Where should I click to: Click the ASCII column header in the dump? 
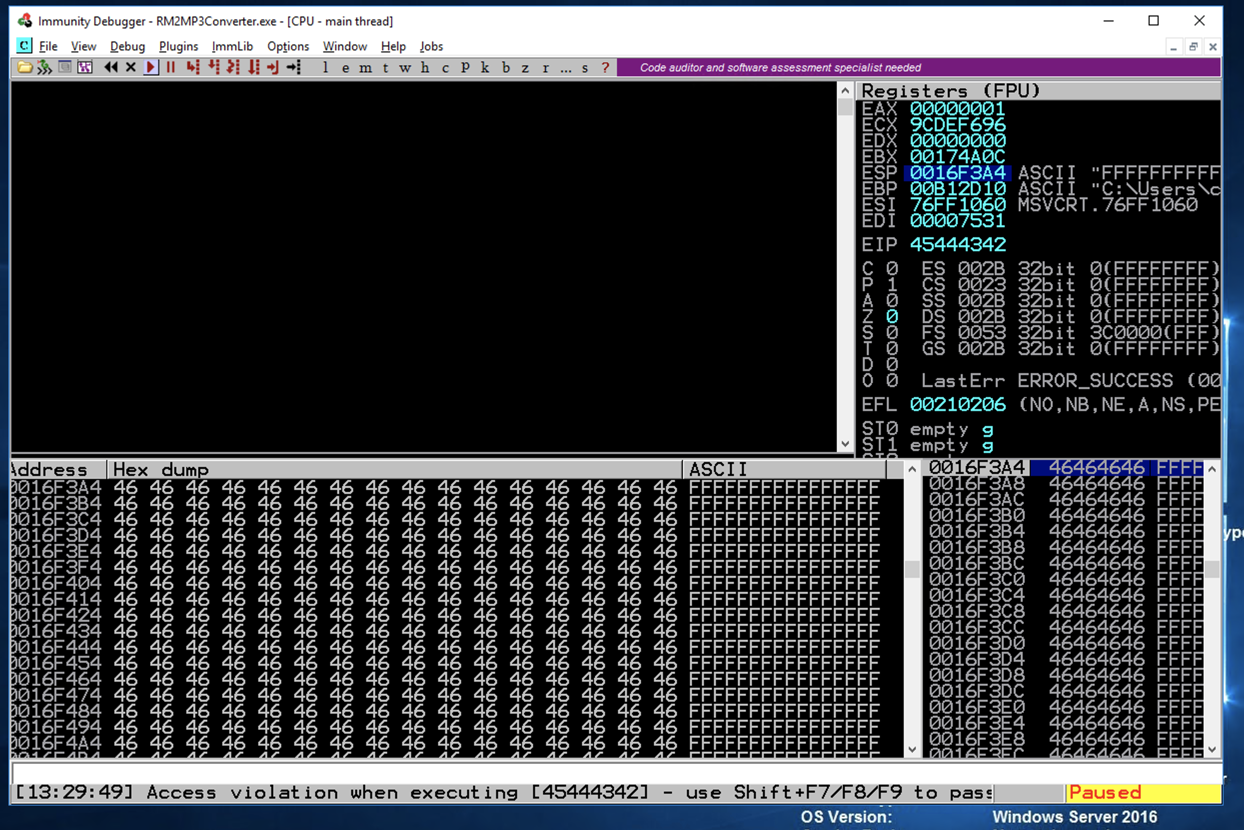[784, 469]
